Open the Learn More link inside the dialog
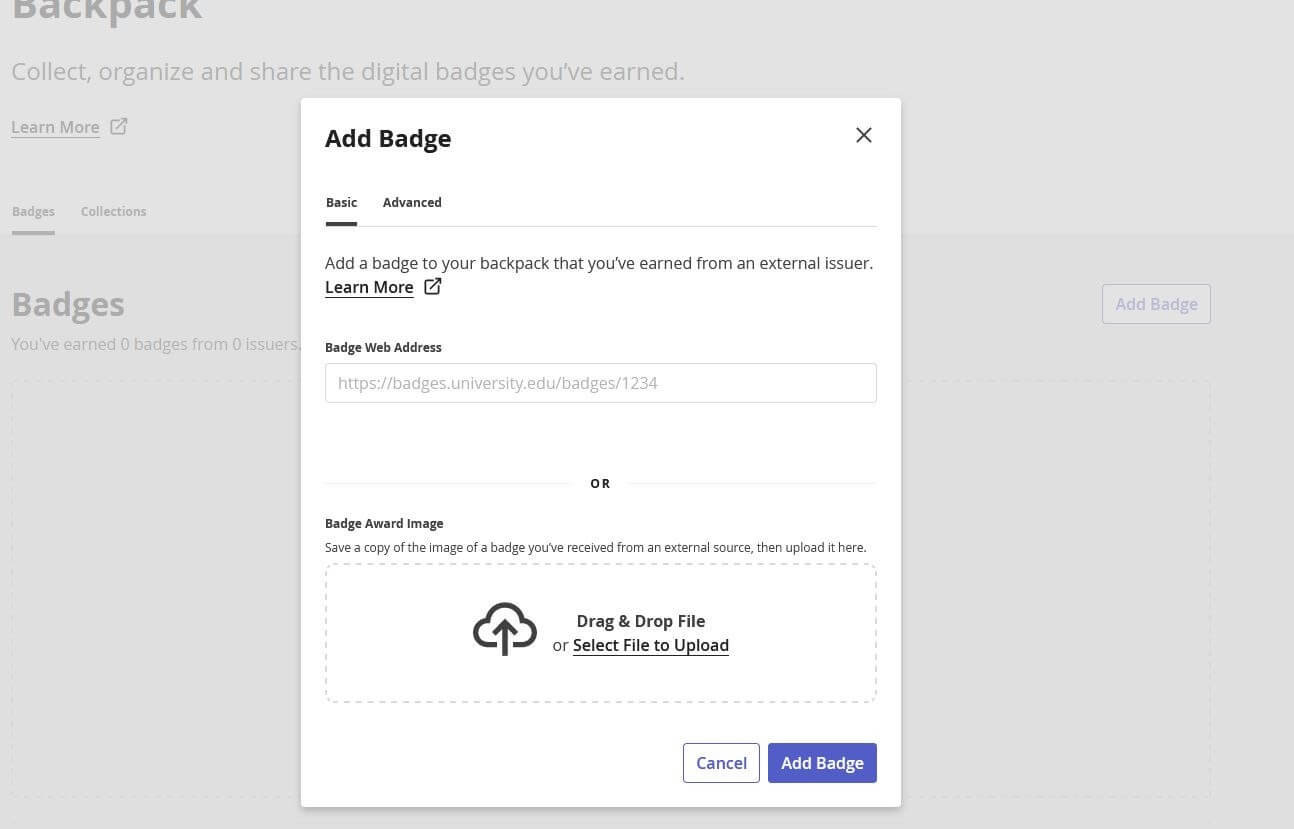1294x829 pixels. tap(369, 287)
